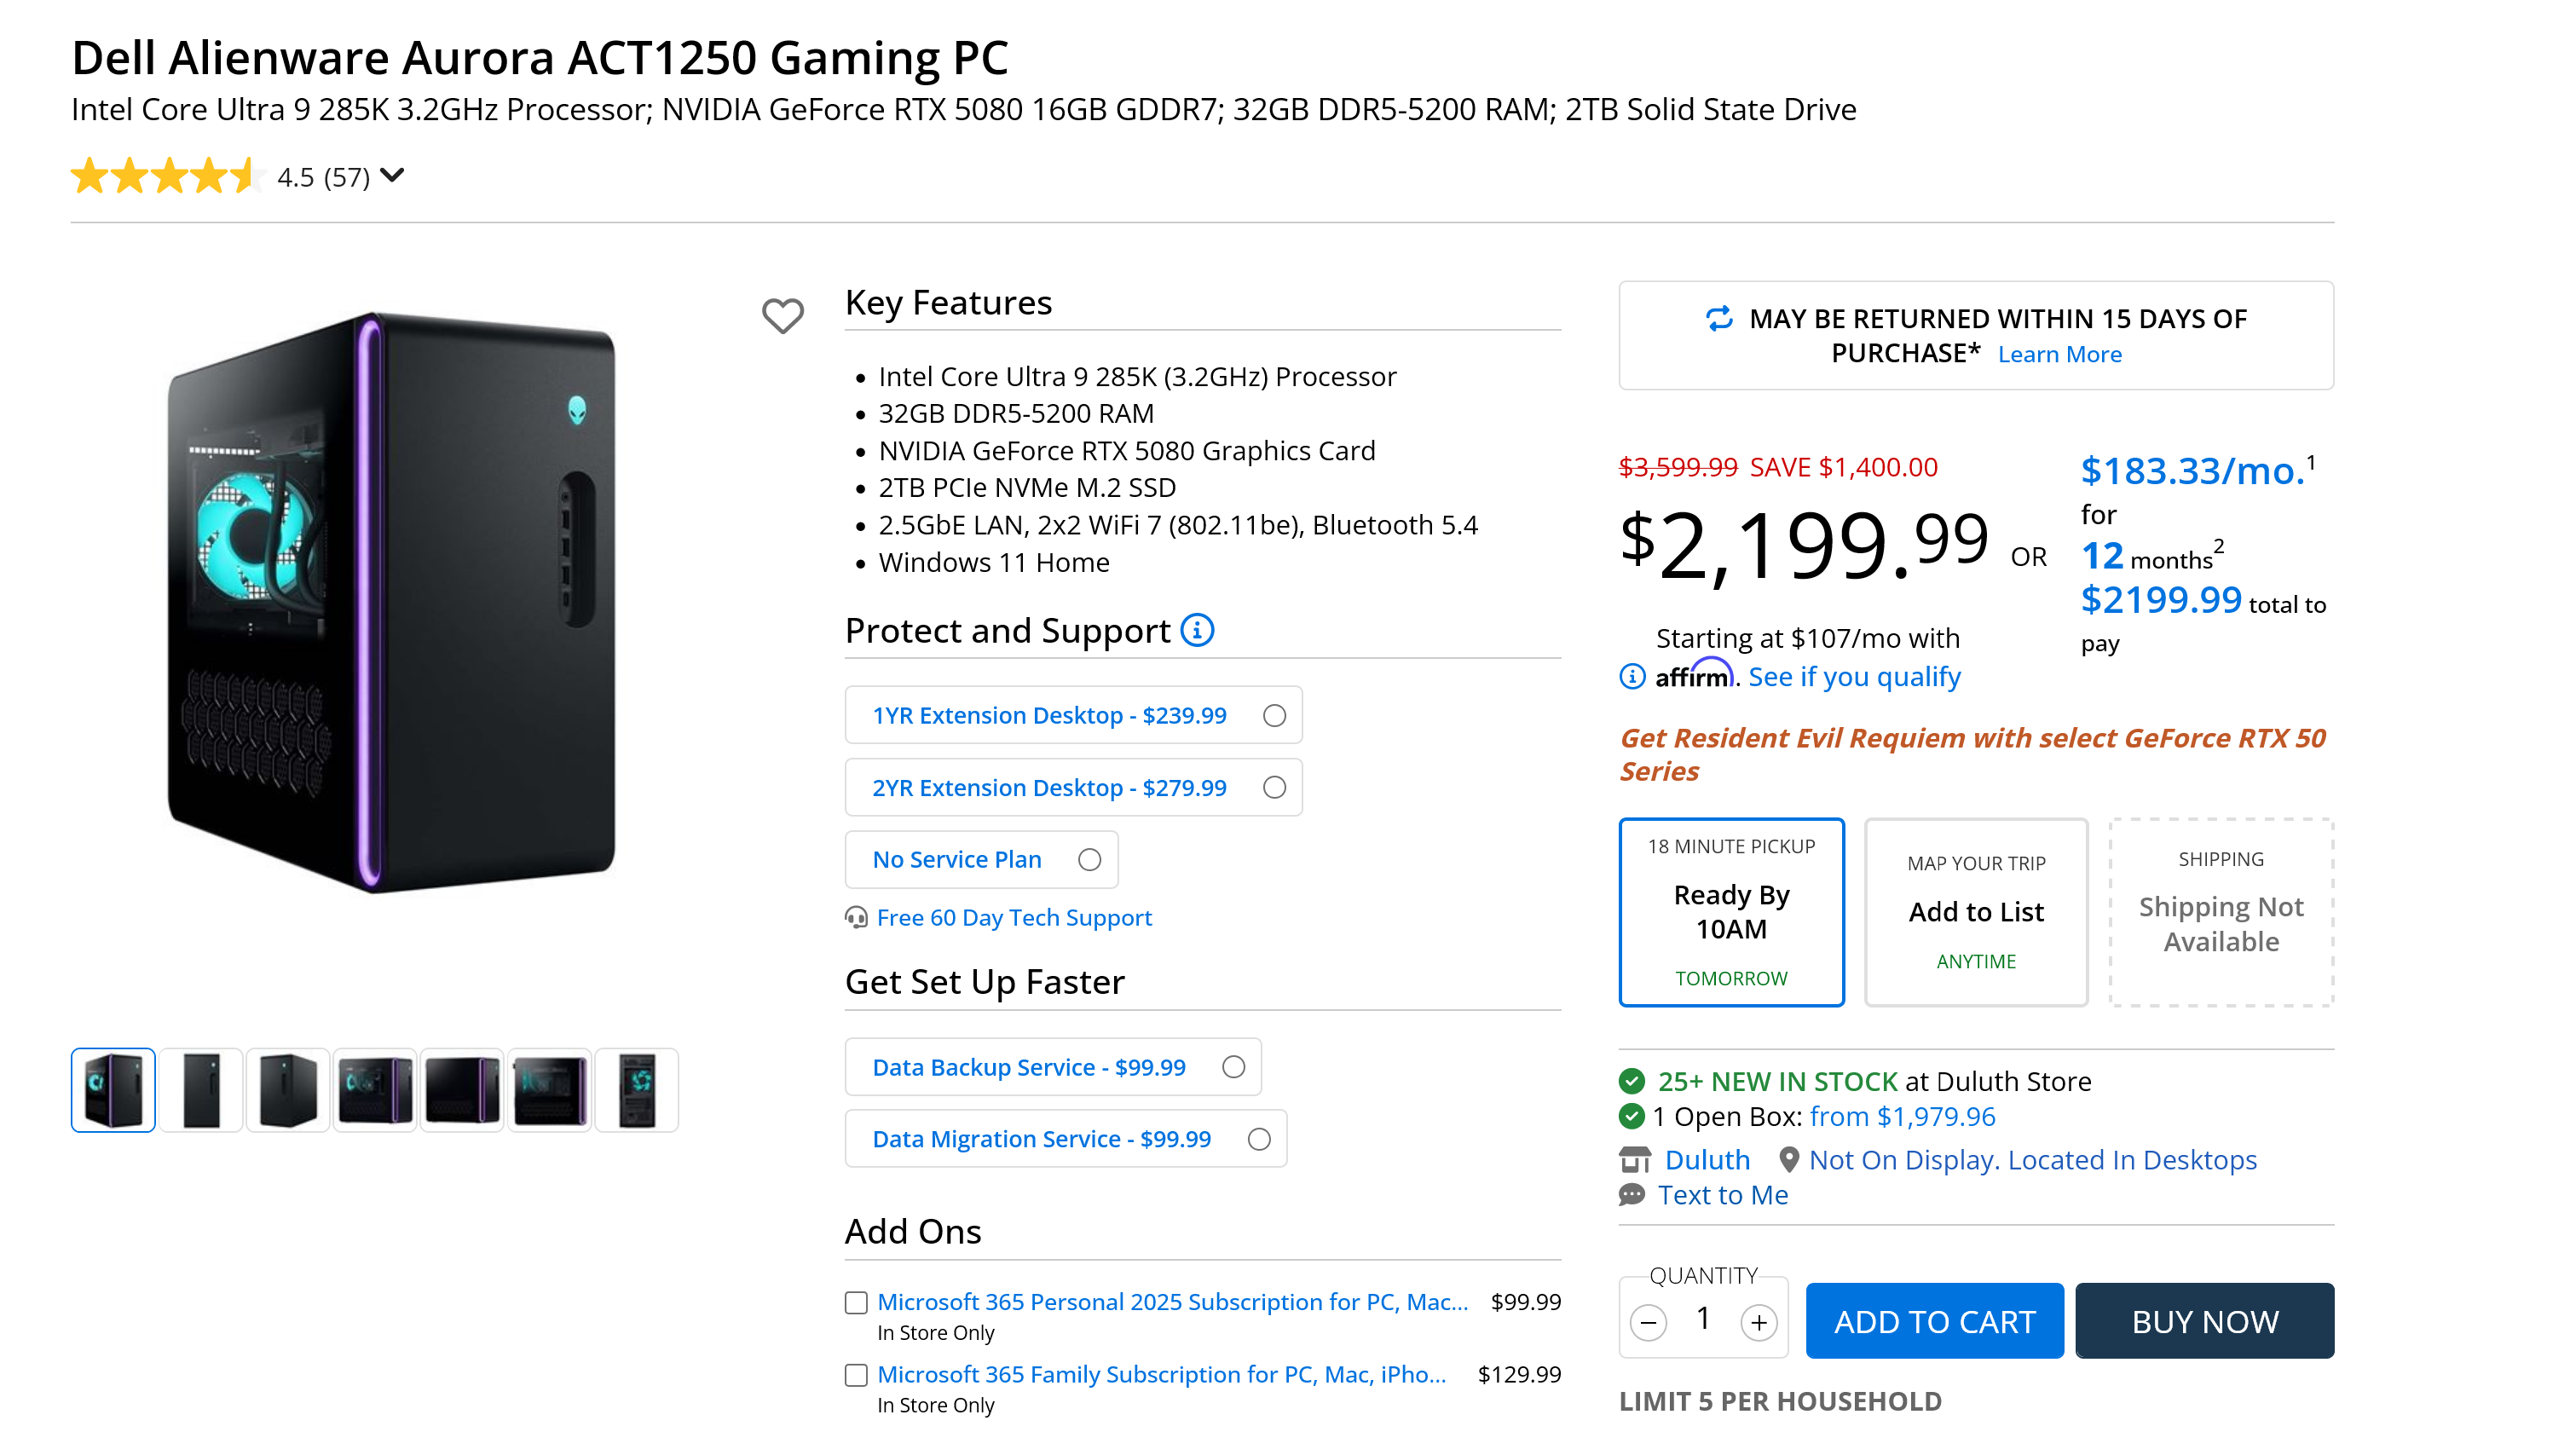Expand the ratings breakdown chevron
This screenshot has height=1432, width=2576.
pos(393,175)
